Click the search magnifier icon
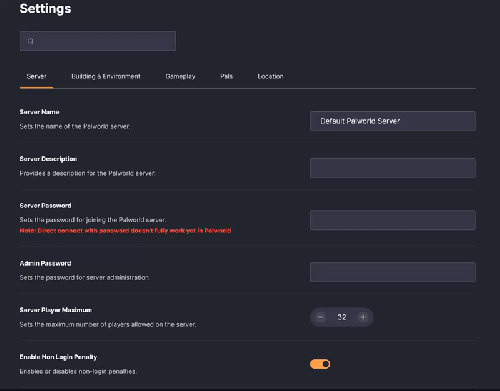Viewport: 500px width, 391px height. [30, 41]
